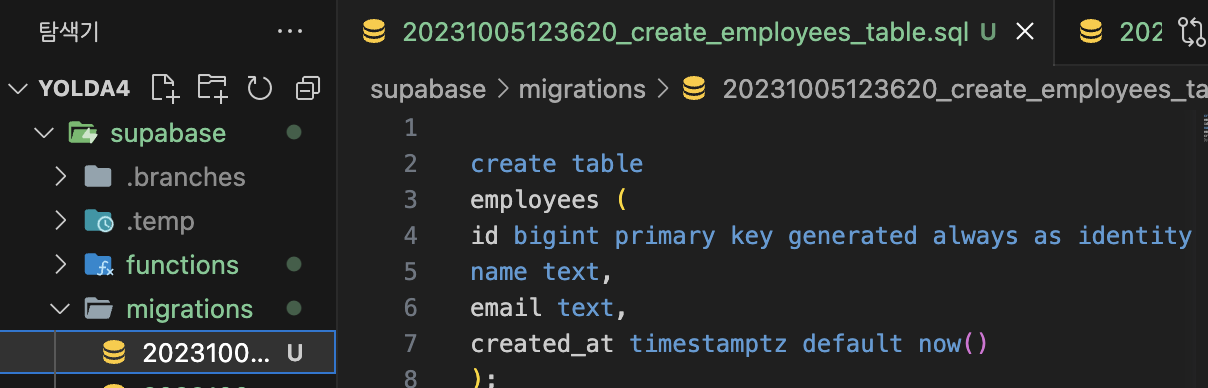Click line number 7 in gutter

pos(410,344)
